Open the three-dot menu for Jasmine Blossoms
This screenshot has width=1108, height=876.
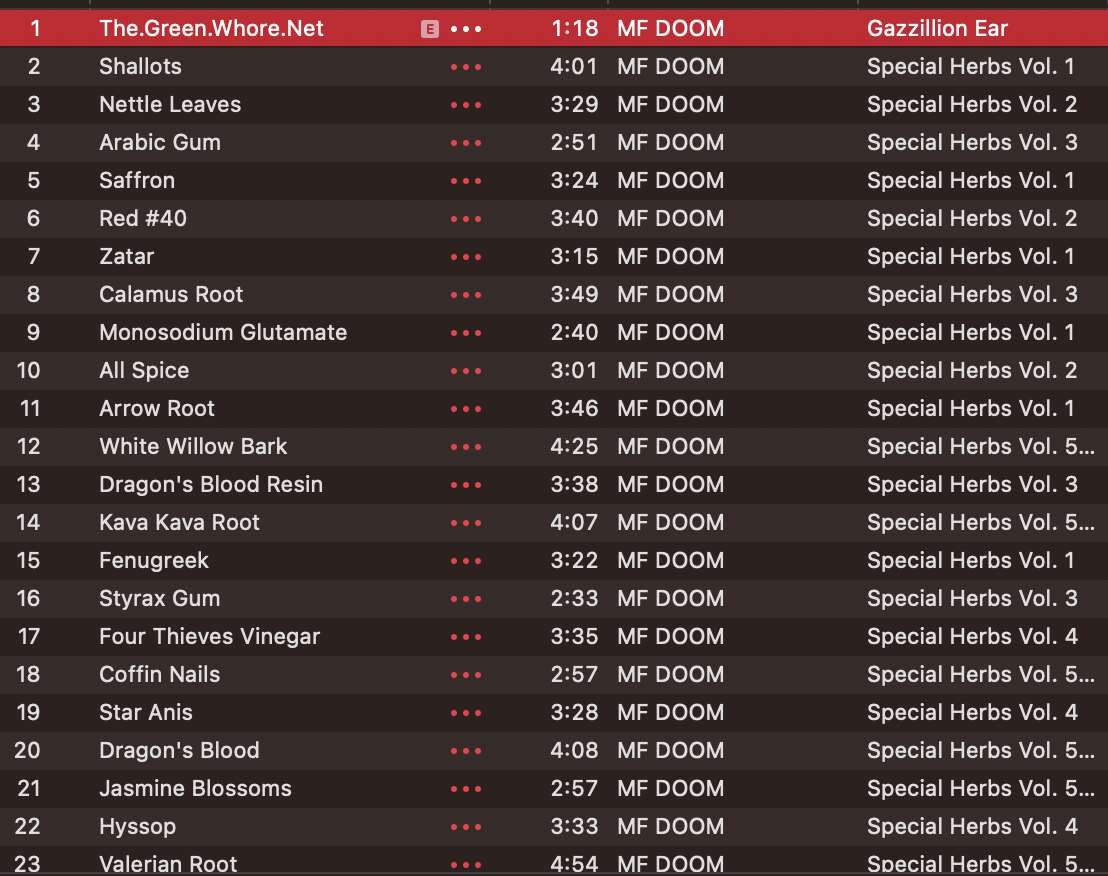click(466, 789)
